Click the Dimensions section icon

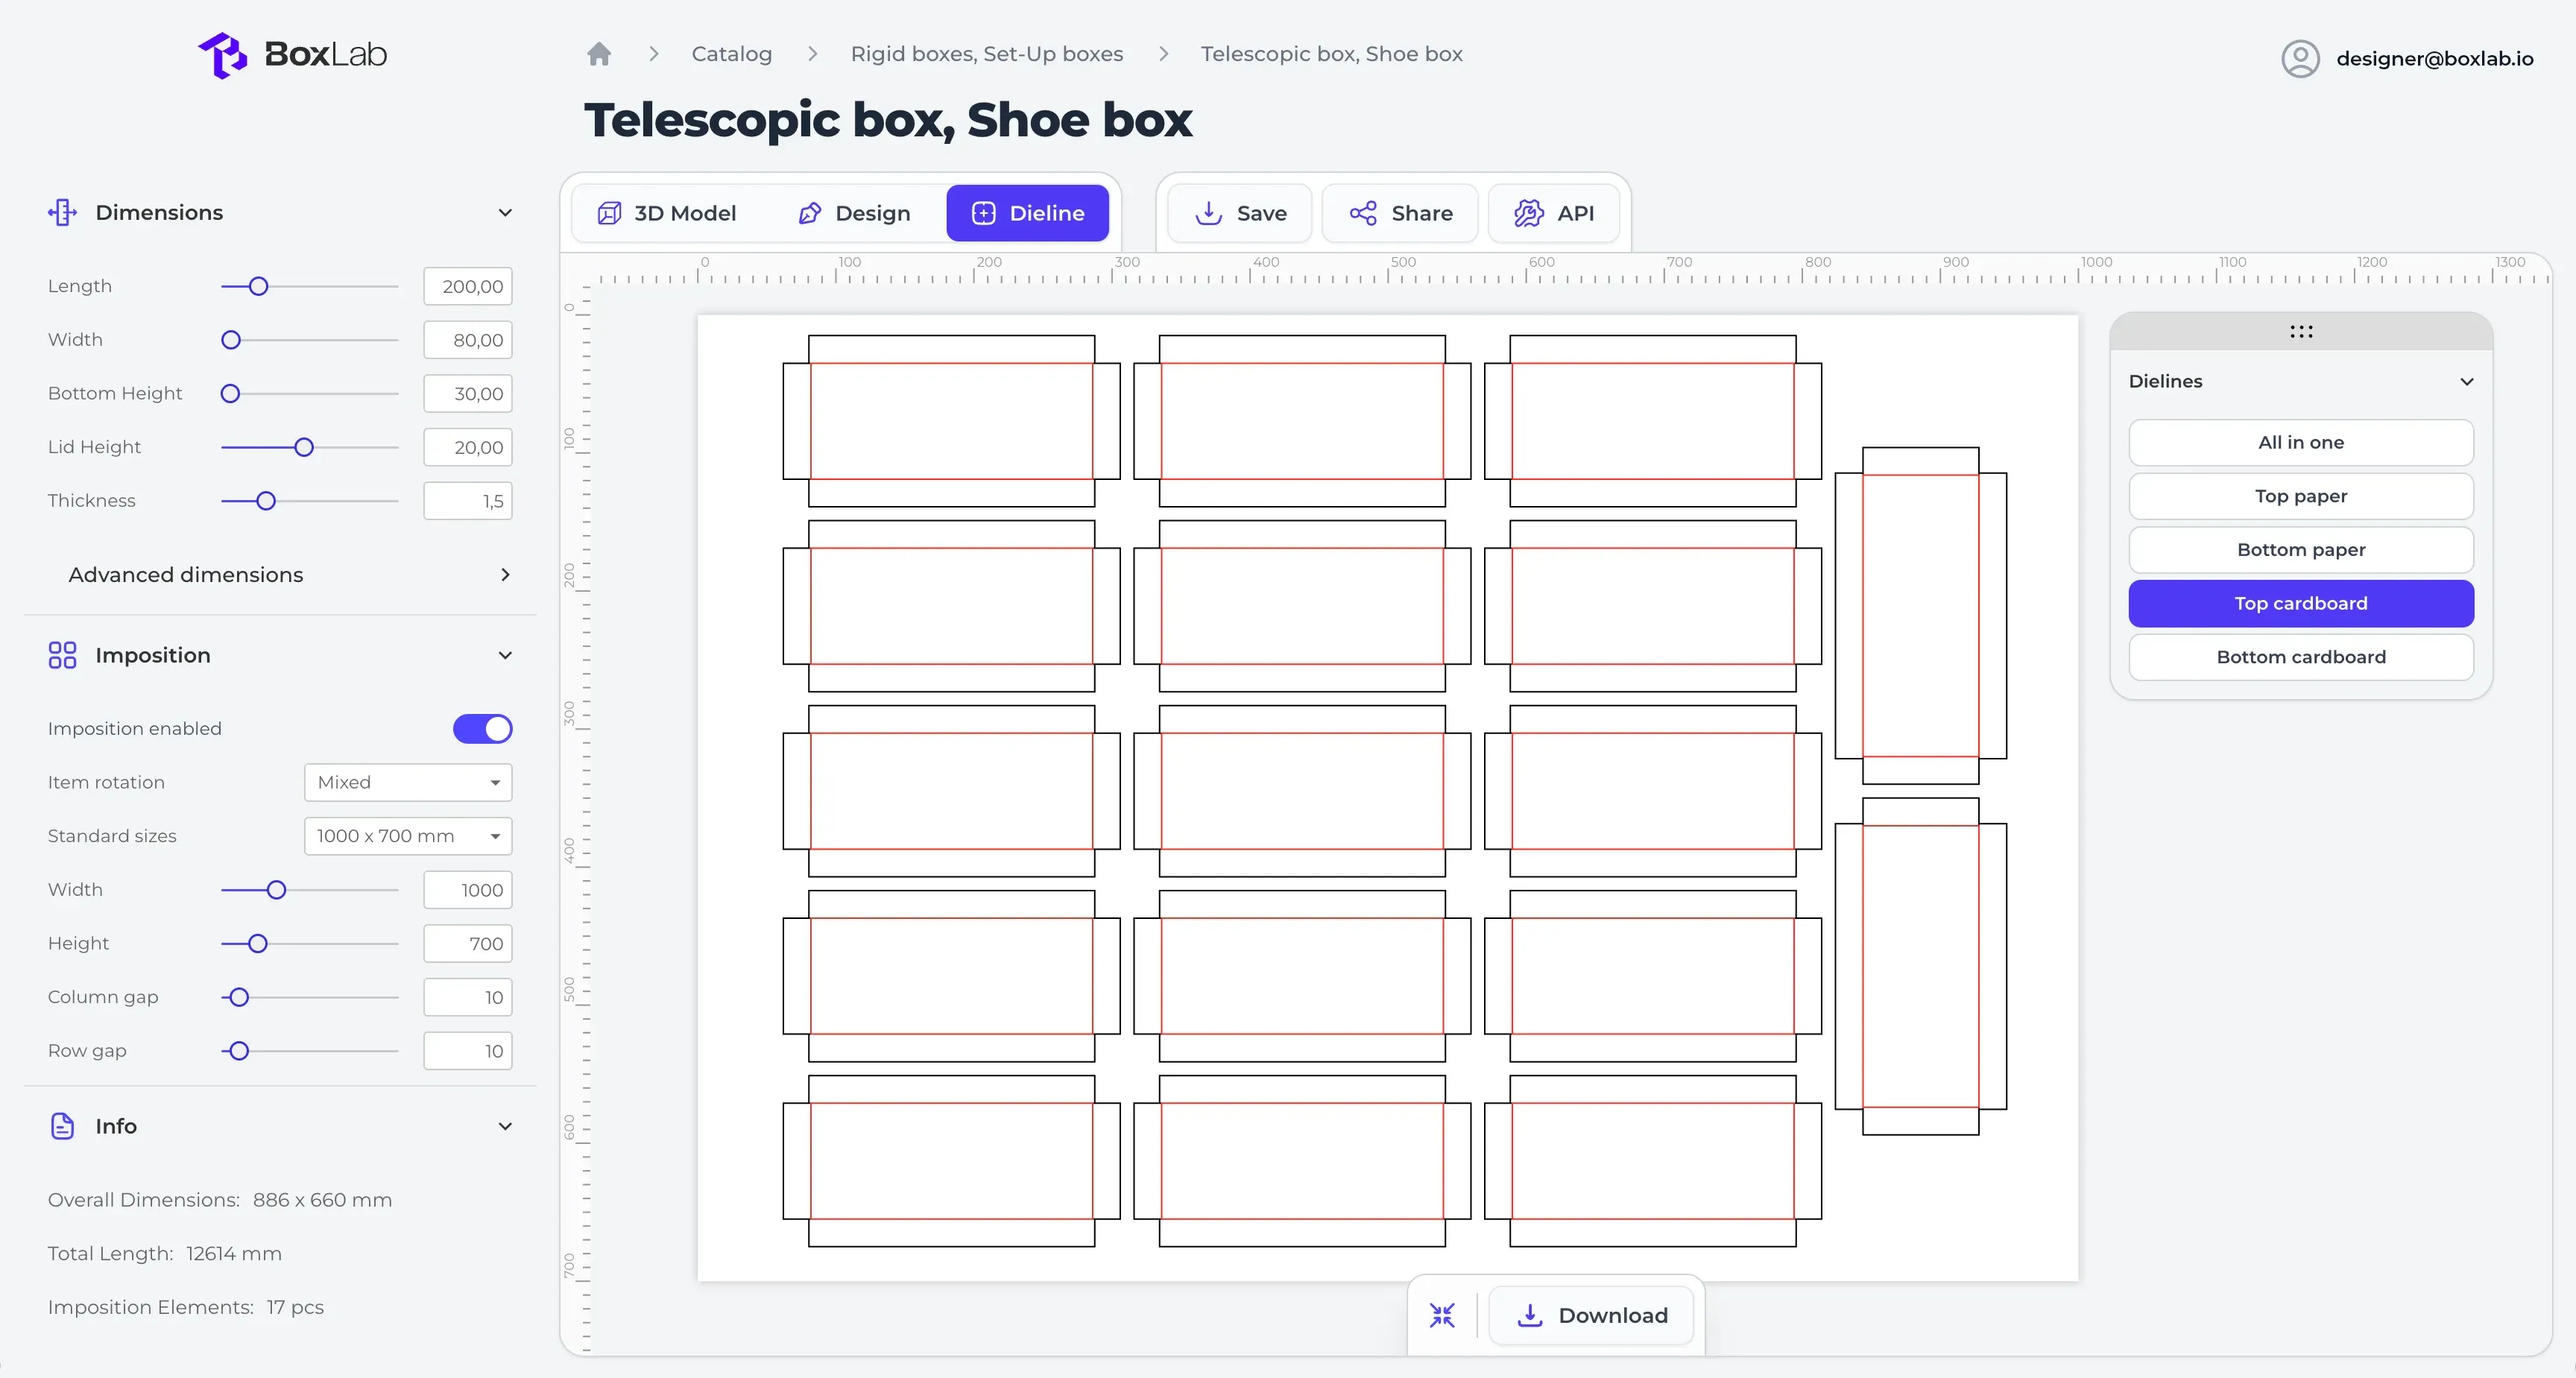tap(62, 212)
